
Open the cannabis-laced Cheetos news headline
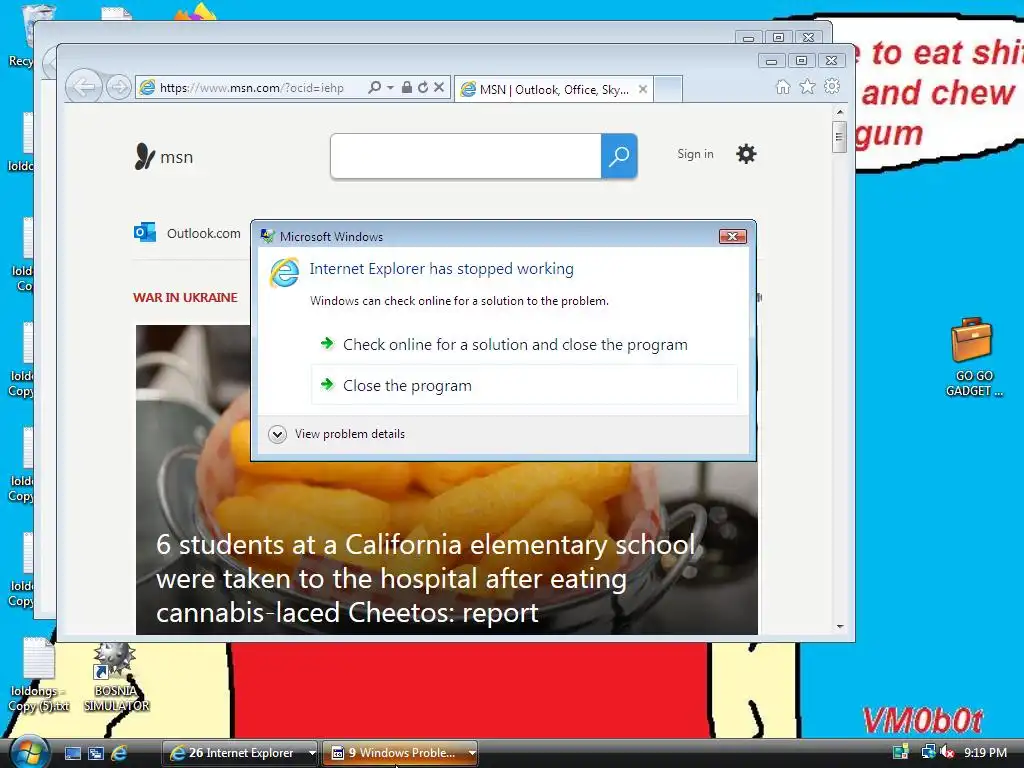click(425, 579)
